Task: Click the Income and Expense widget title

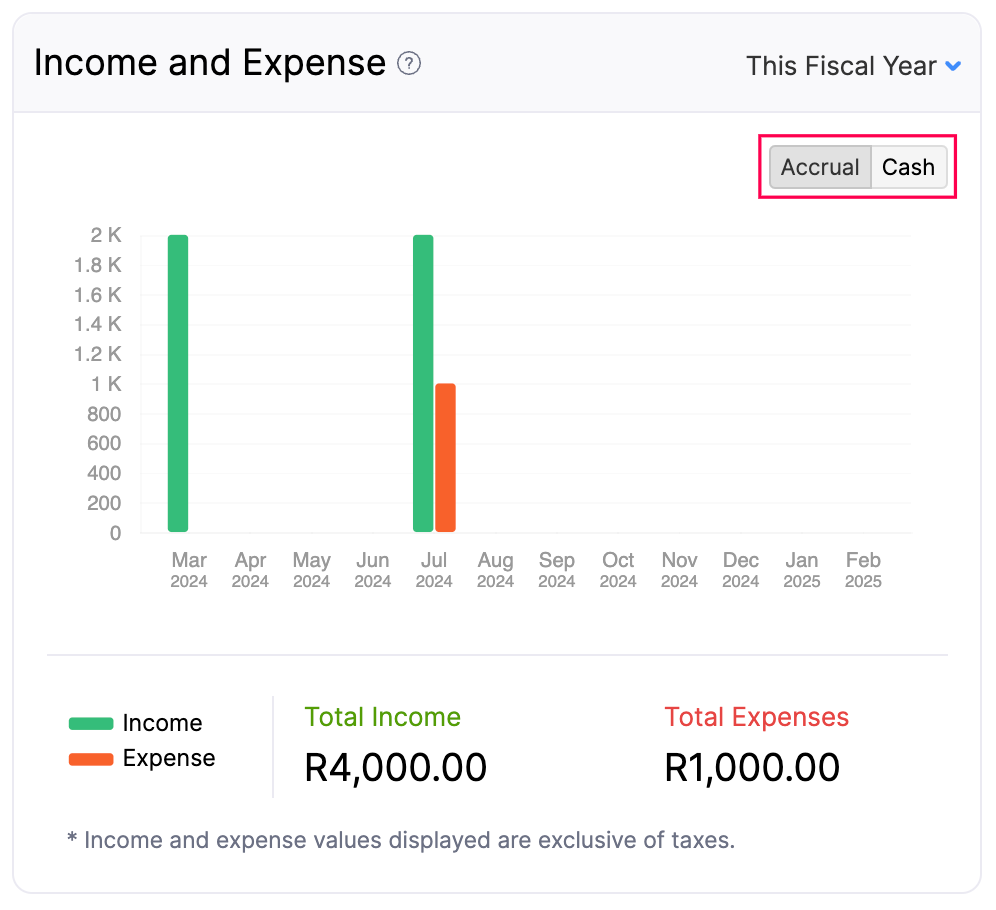Action: (x=210, y=62)
